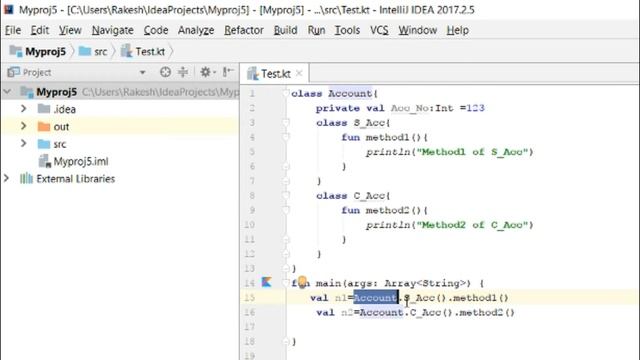Open the Run menu
Image resolution: width=640 pixels, height=360 pixels.
point(316,30)
